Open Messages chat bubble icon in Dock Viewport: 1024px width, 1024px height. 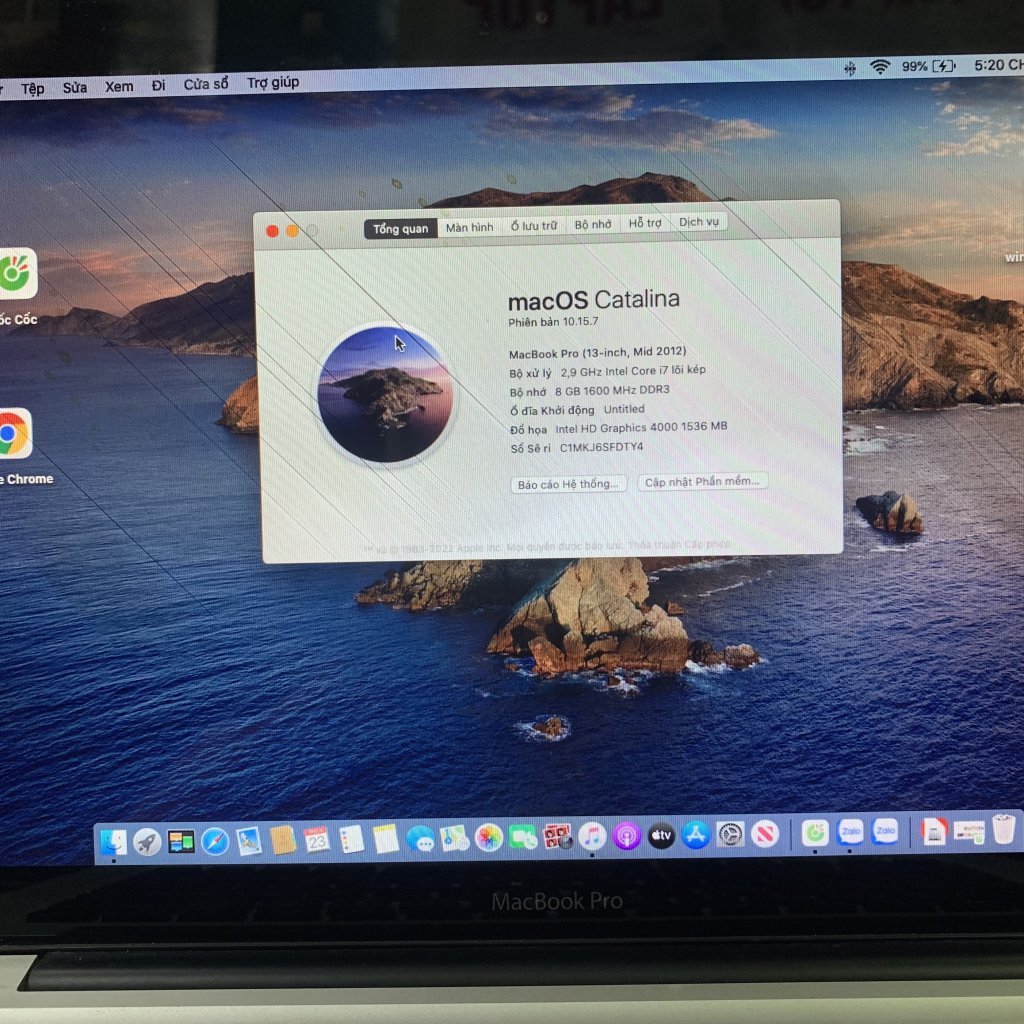click(421, 838)
